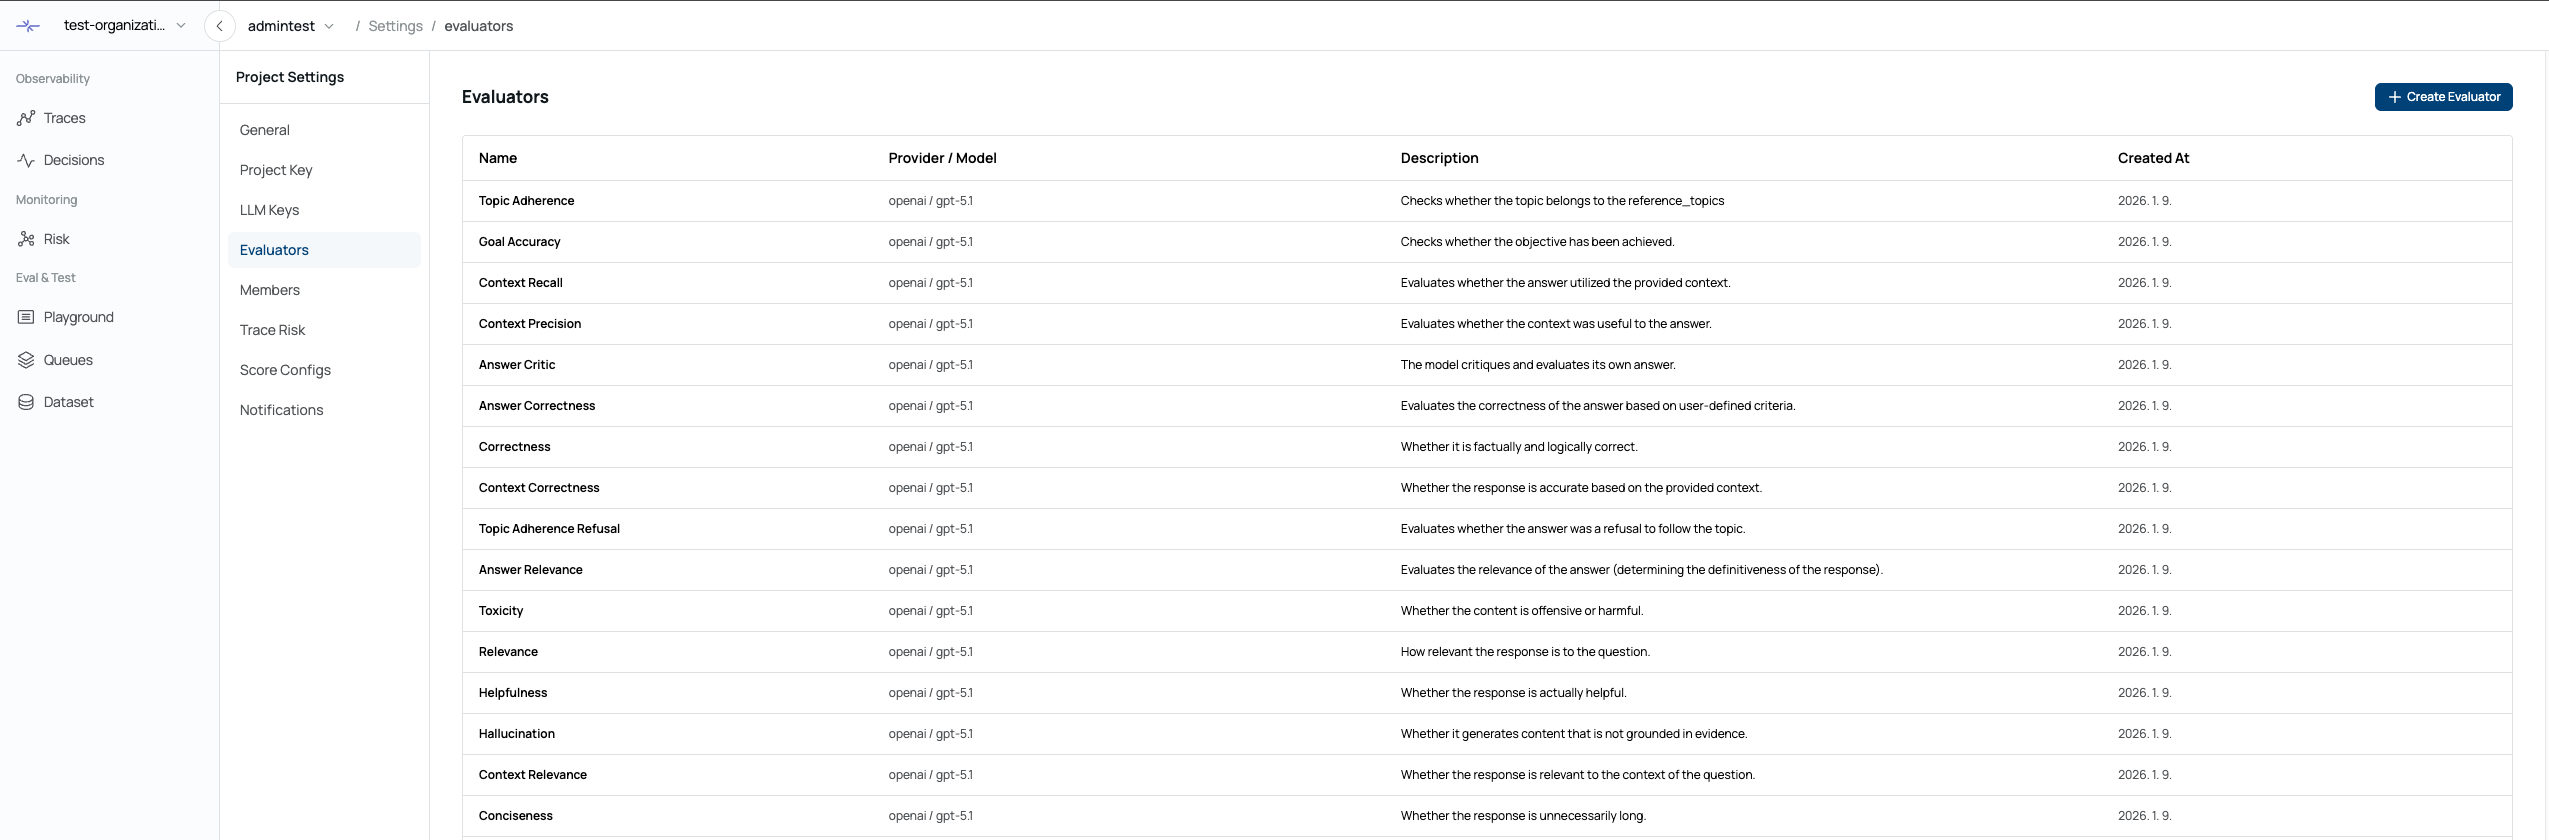Open Trace Risk settings
The image size is (2549, 840).
(272, 330)
